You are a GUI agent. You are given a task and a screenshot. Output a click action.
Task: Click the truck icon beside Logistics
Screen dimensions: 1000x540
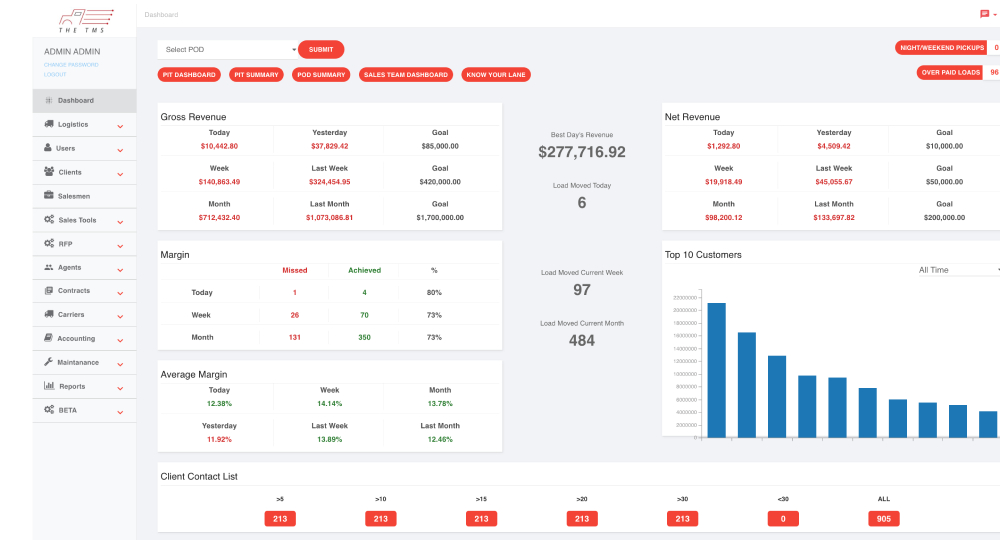point(49,124)
